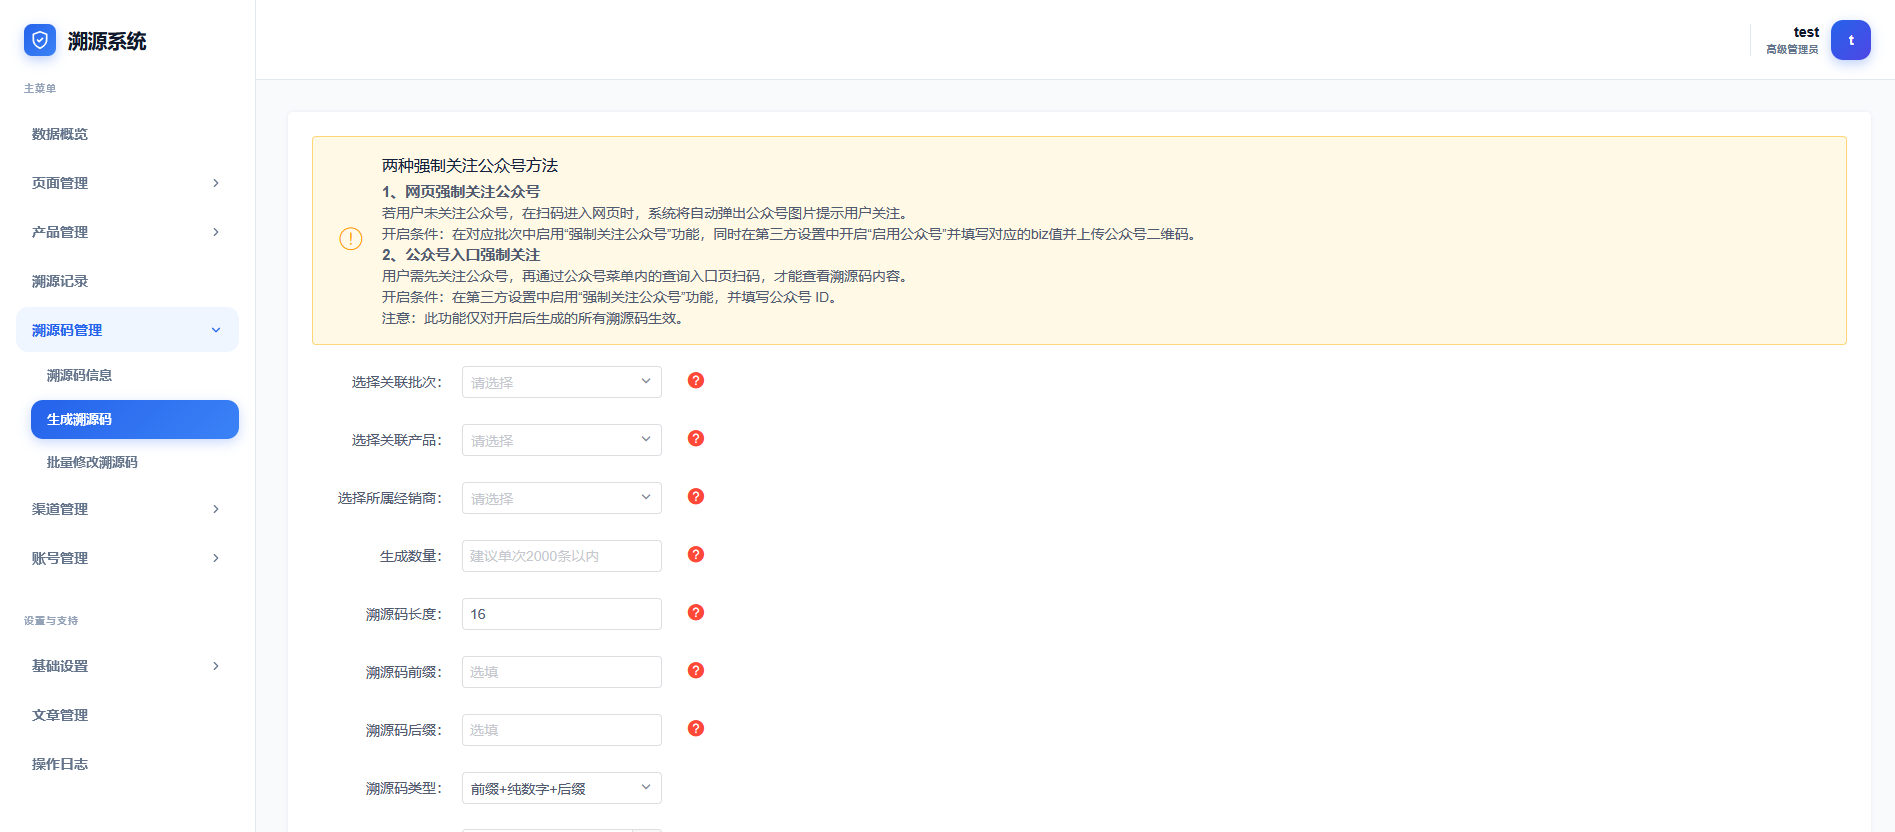Click the 高级管理员 role label
This screenshot has height=832, width=1895.
click(x=1792, y=49)
